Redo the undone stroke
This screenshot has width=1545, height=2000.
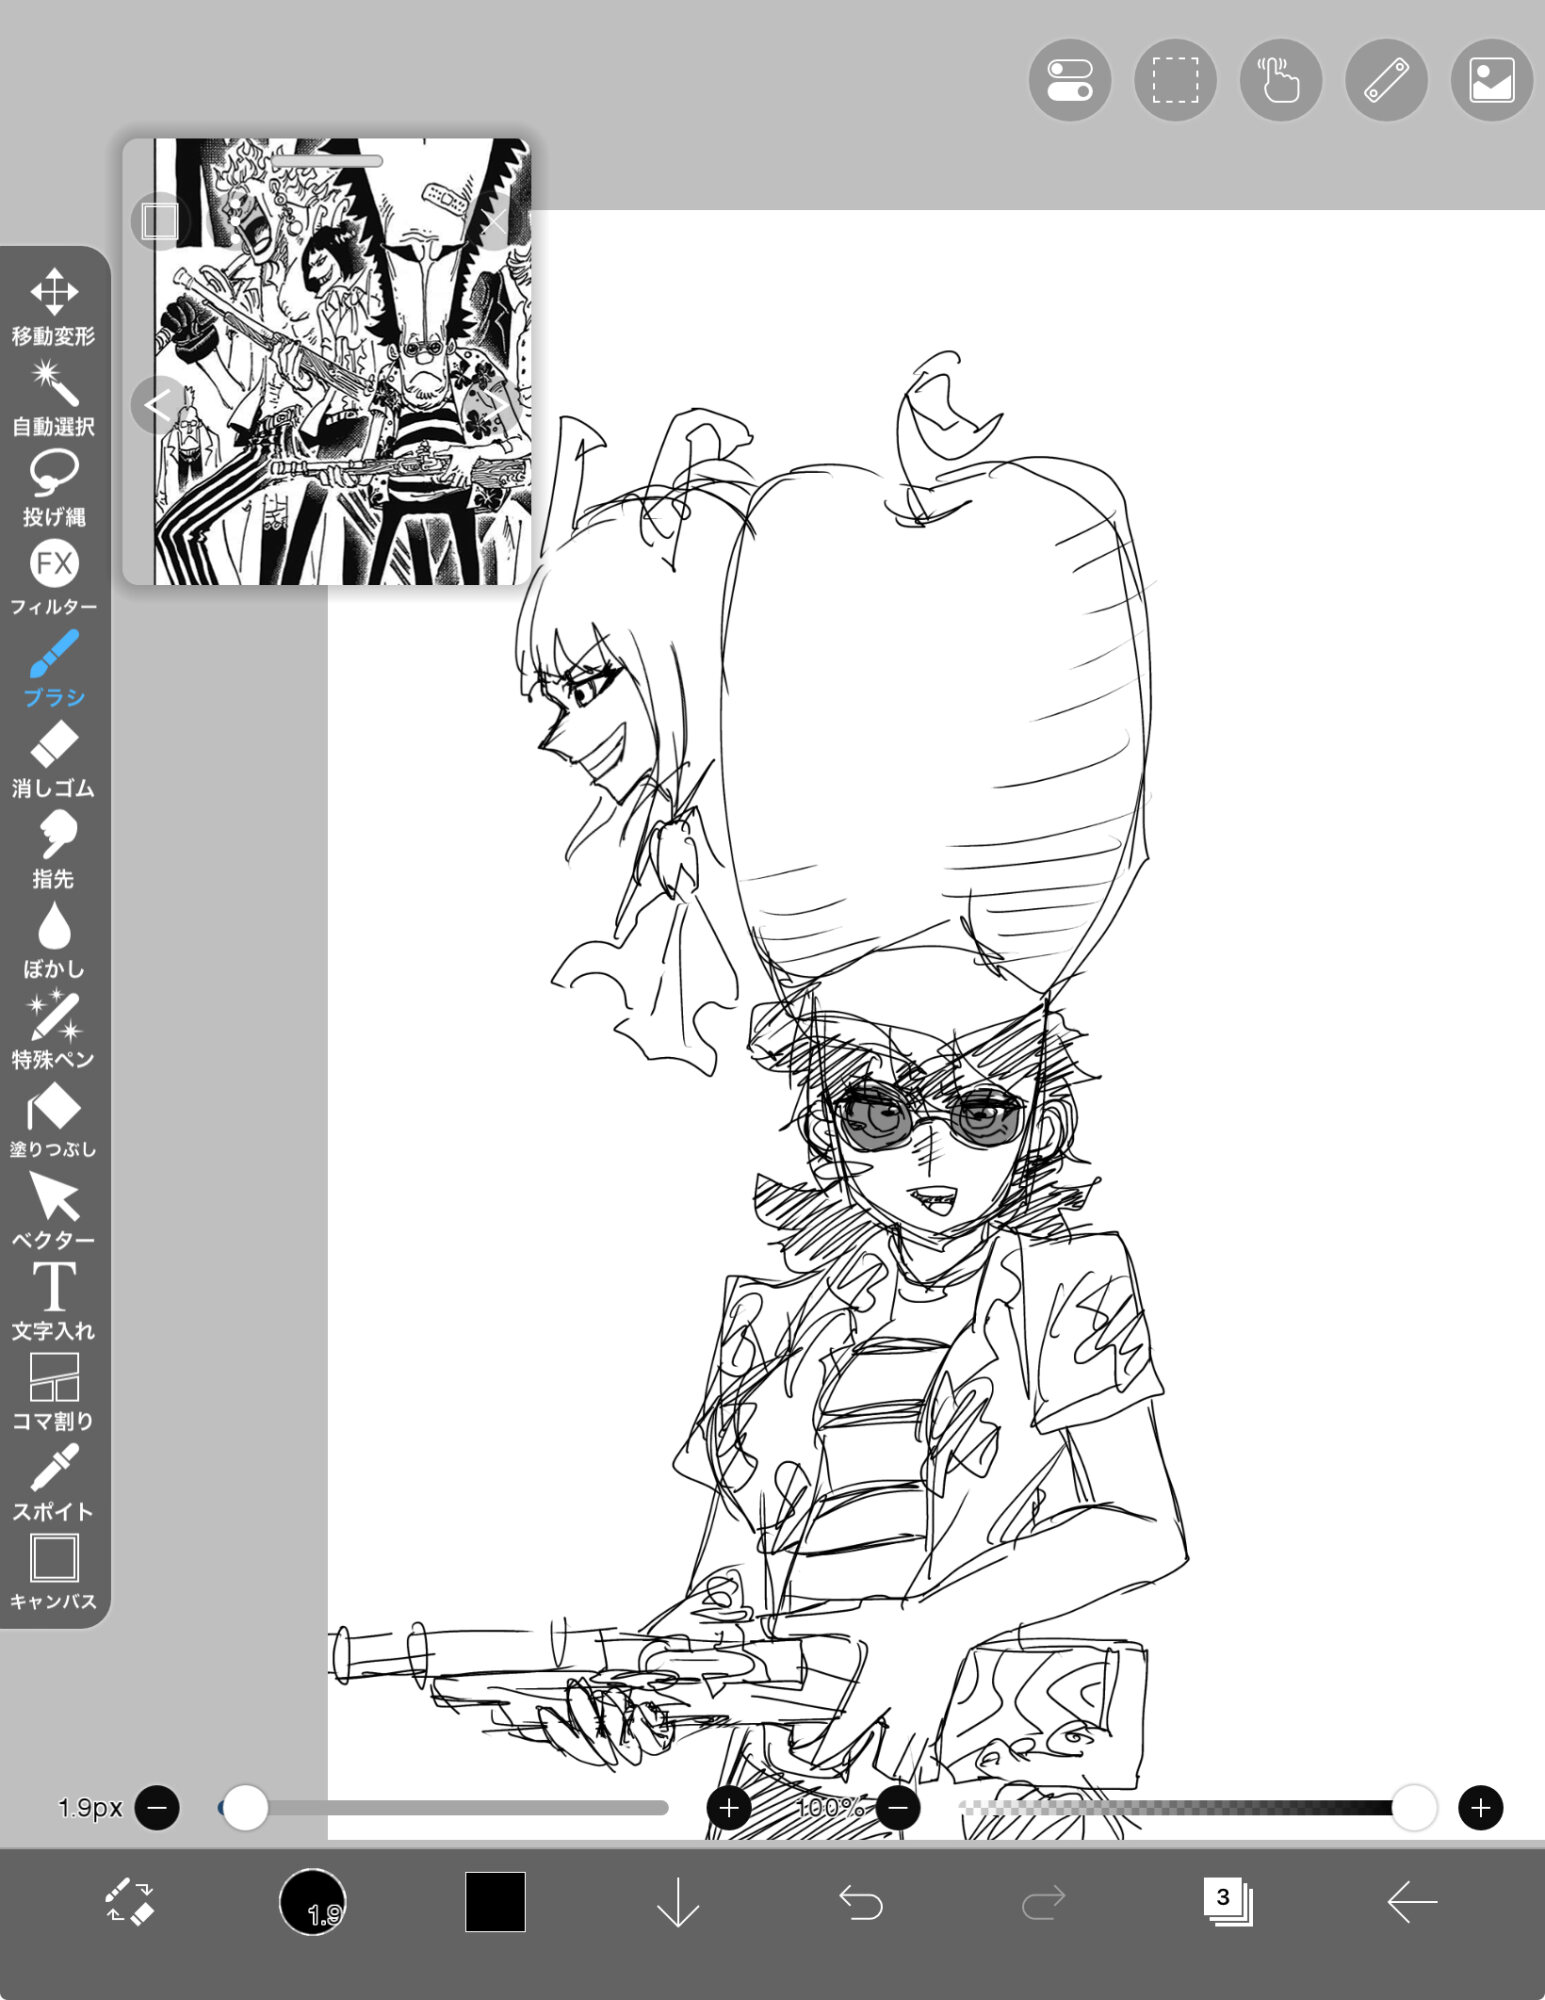pyautogui.click(x=1044, y=1901)
